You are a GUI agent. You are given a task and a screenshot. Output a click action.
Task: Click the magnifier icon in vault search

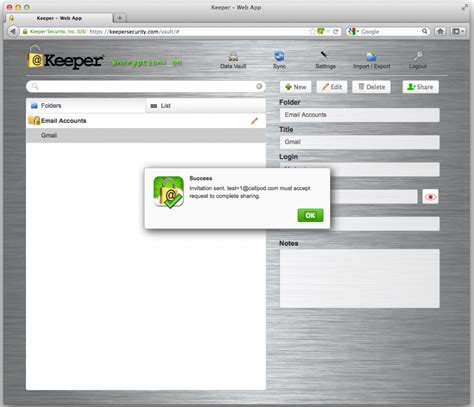[x=35, y=87]
